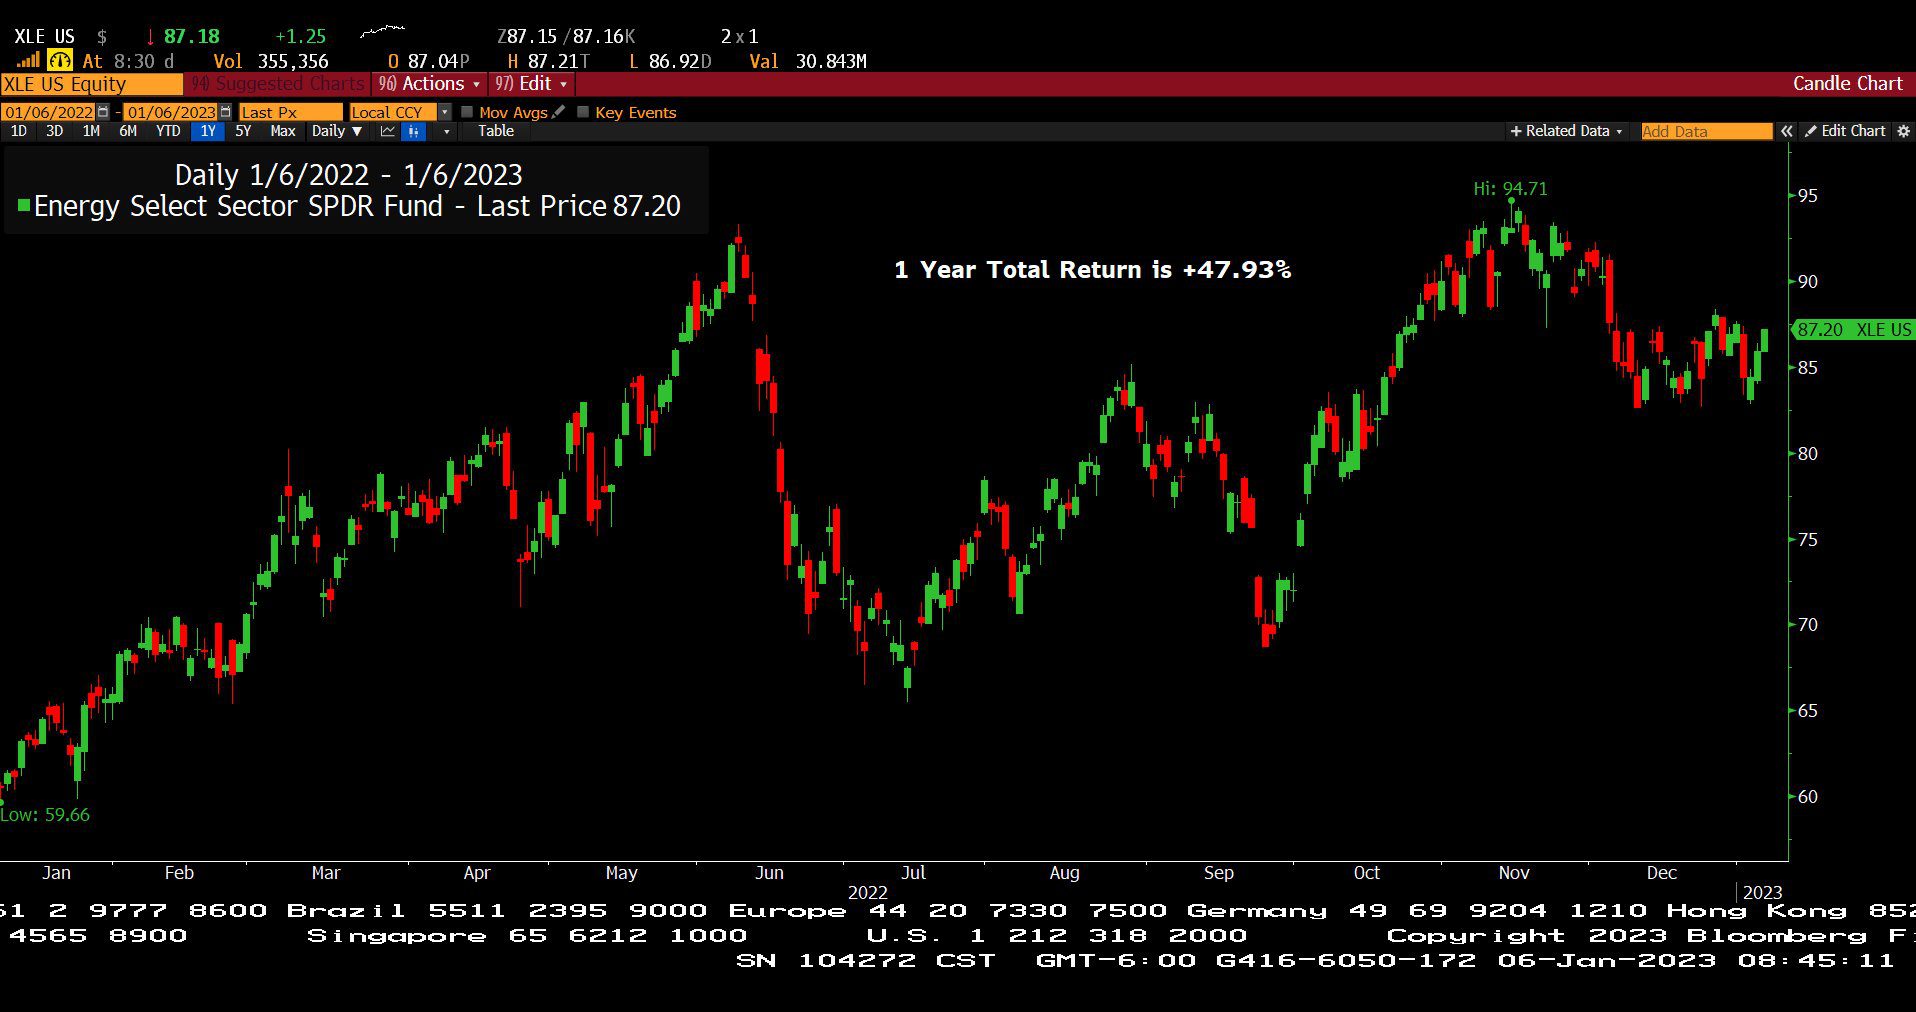This screenshot has width=1916, height=1012.
Task: Click the O 87.04 open value
Action: (428, 61)
